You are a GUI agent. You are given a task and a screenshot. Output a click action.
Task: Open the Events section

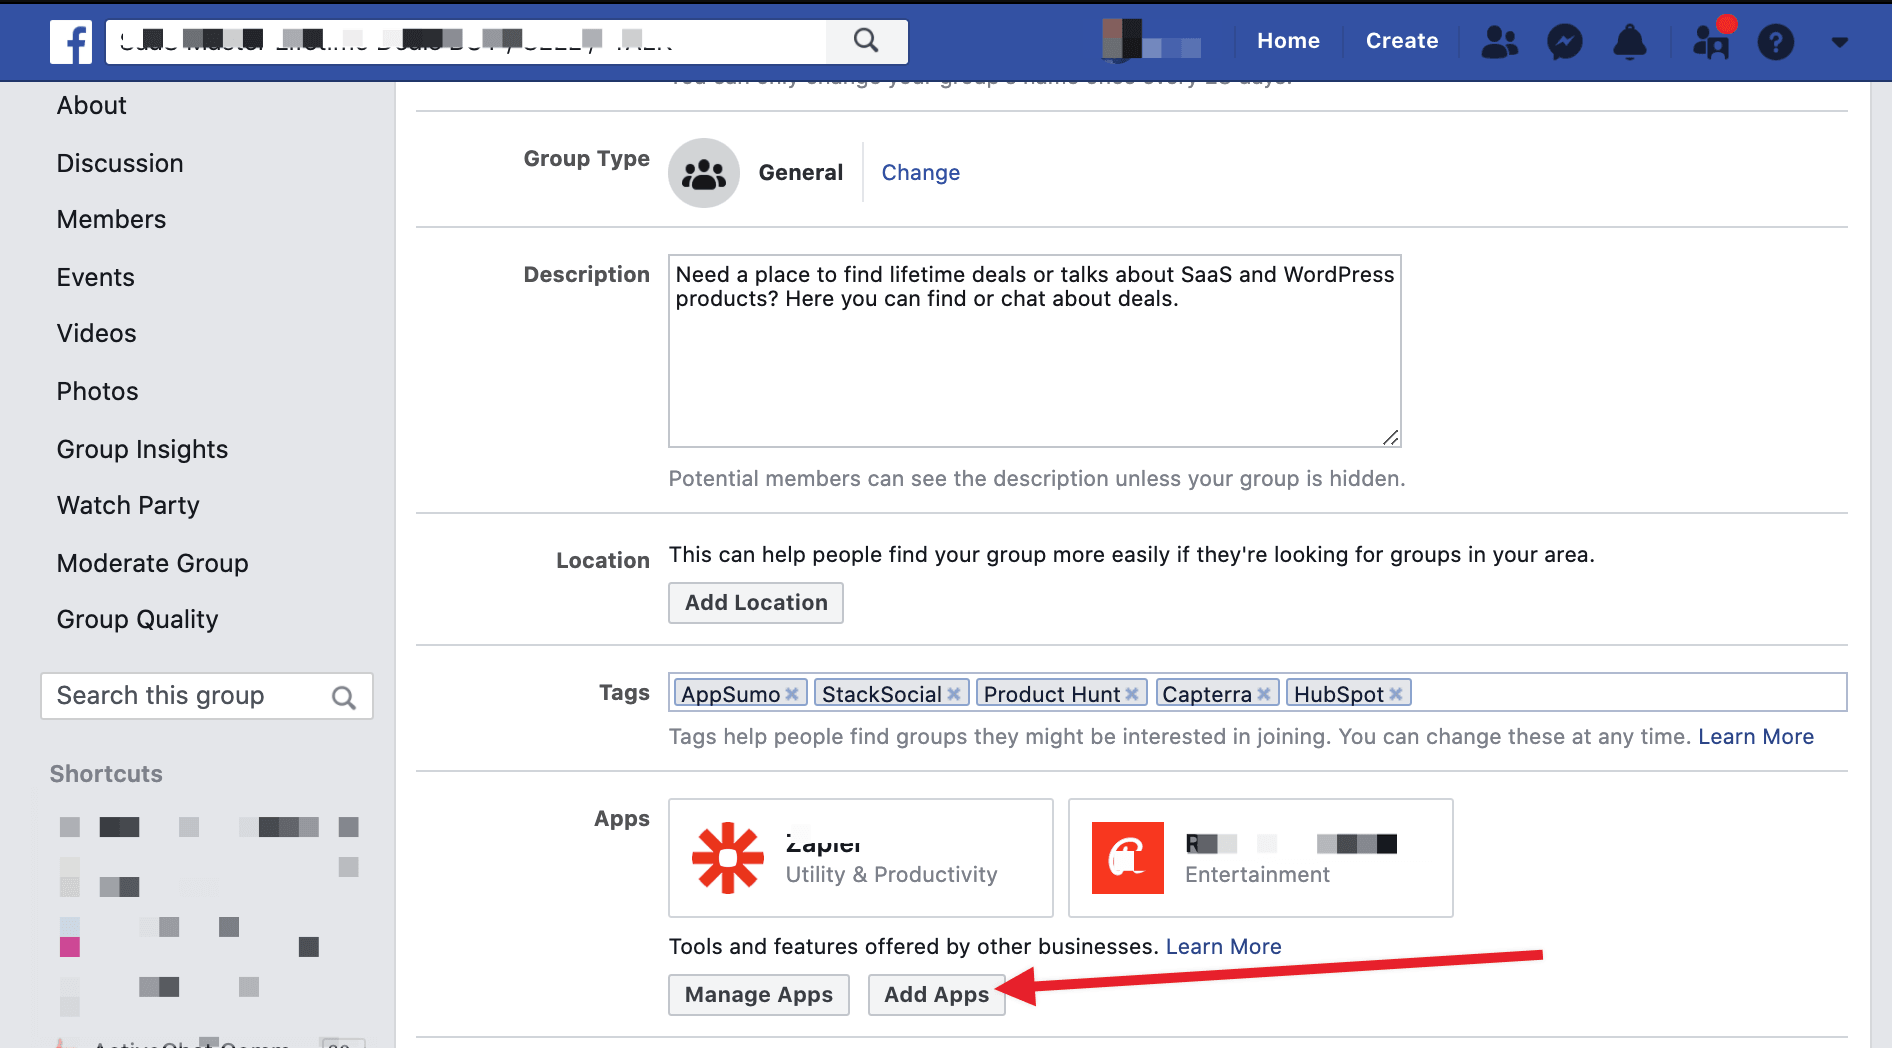tap(95, 277)
